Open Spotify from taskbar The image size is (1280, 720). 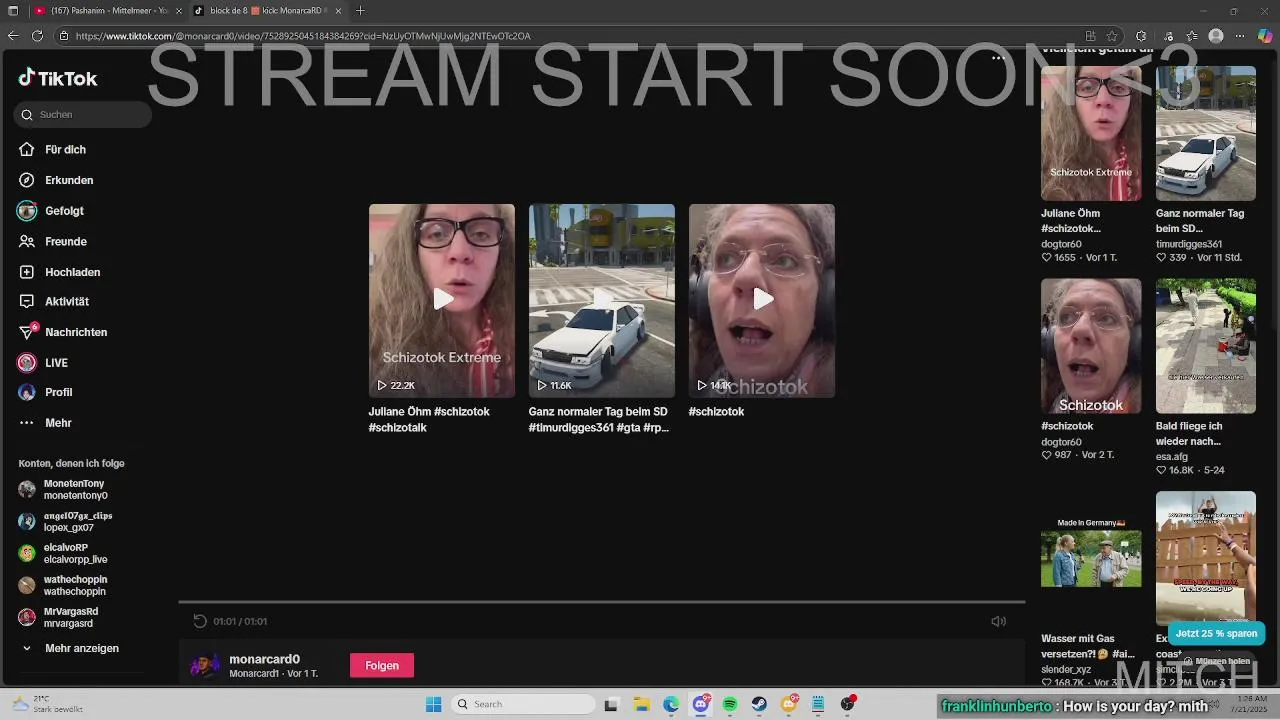coord(730,704)
